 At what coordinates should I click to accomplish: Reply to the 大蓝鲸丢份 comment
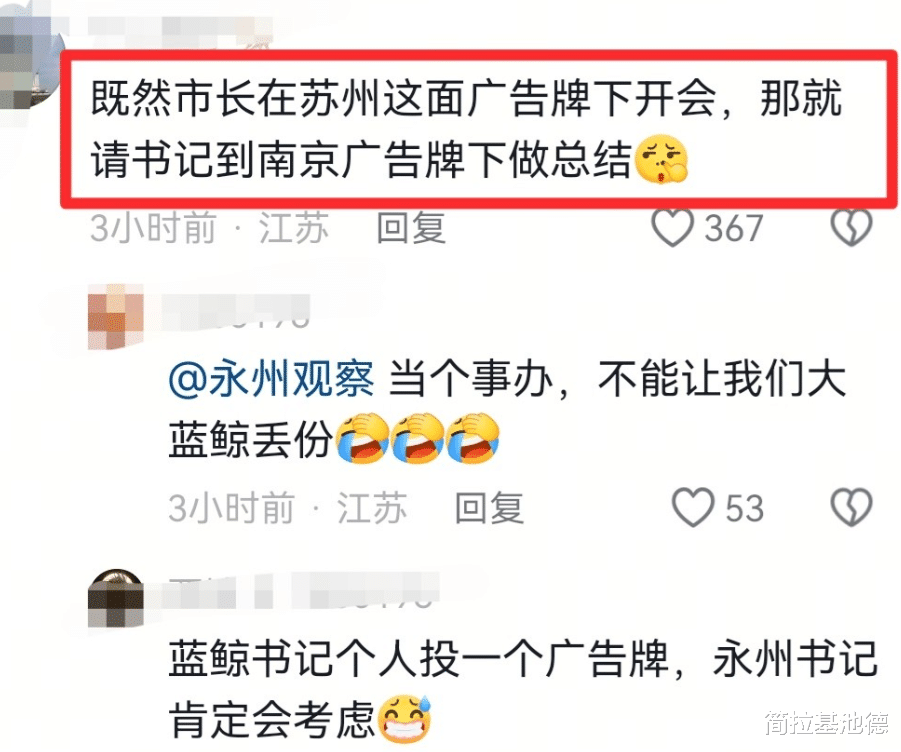tap(490, 508)
